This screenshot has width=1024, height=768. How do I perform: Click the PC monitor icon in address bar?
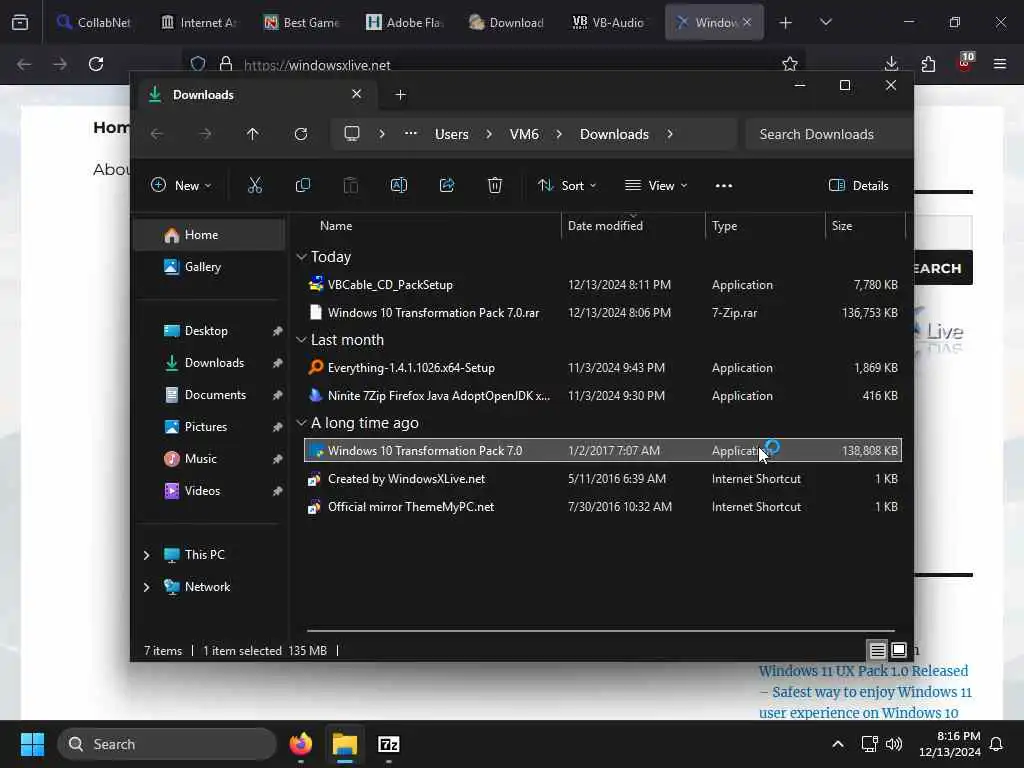[352, 134]
